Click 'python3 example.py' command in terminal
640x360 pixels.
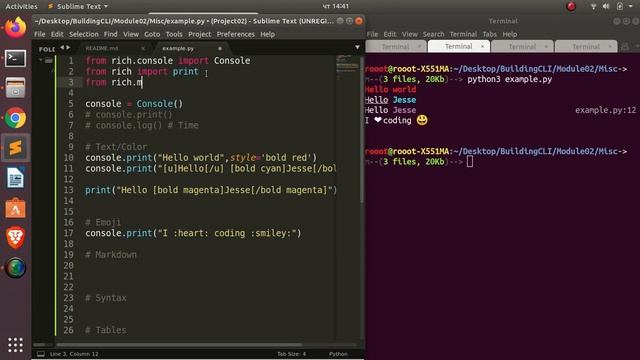pyautogui.click(x=509, y=79)
